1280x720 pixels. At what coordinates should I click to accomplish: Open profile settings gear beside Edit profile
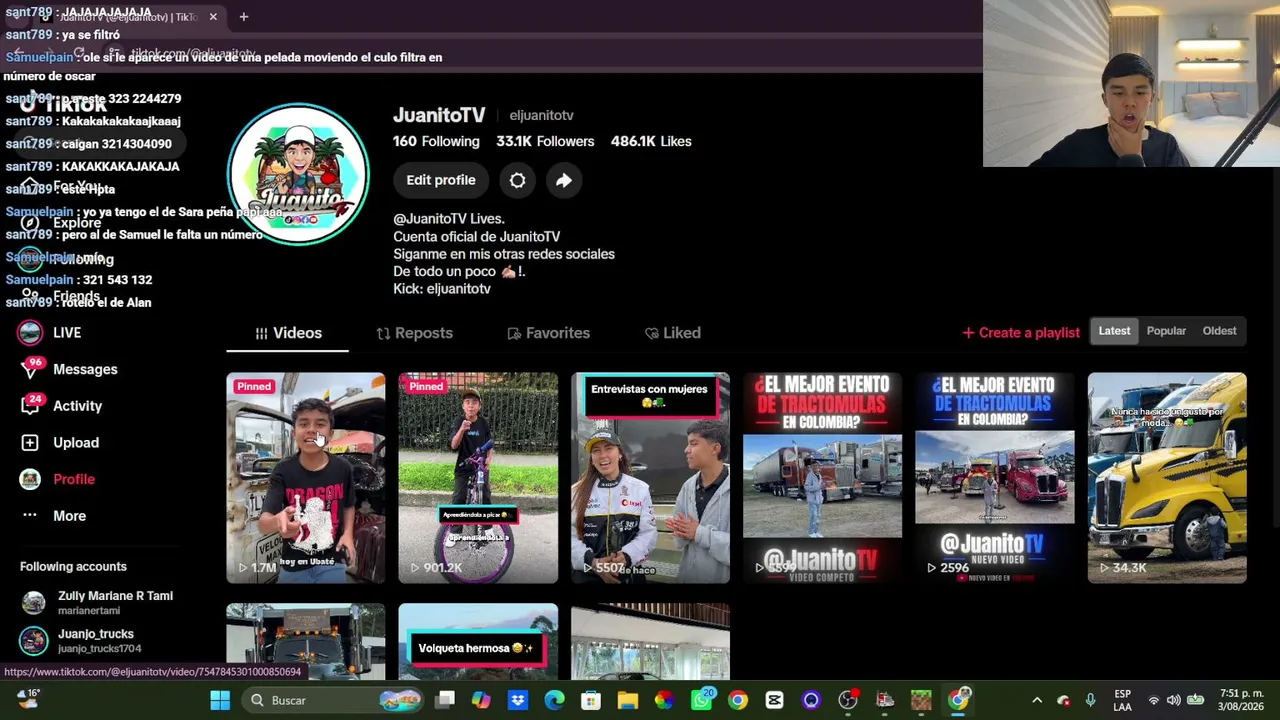(x=517, y=180)
